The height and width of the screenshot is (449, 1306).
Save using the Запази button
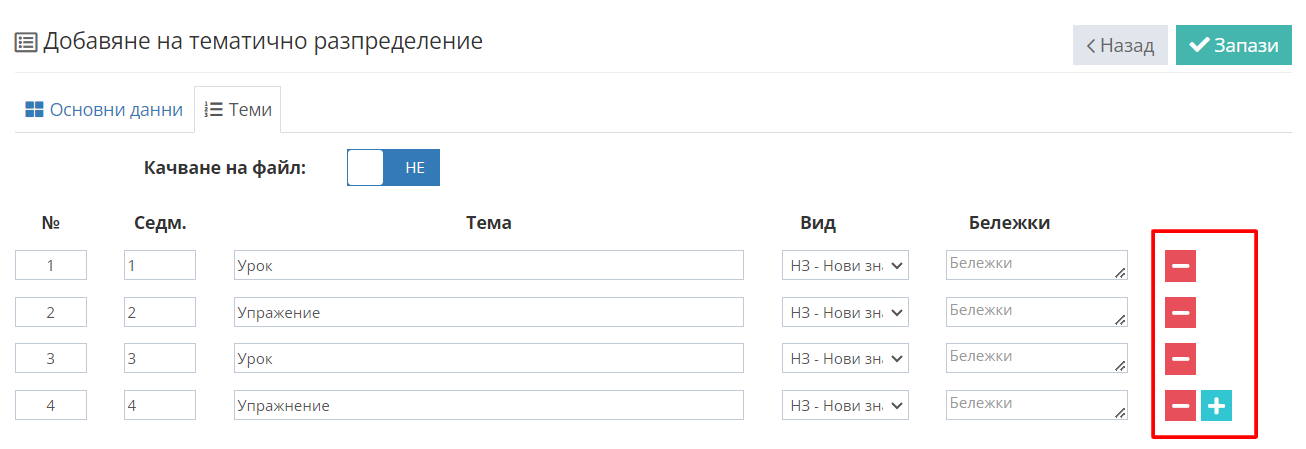(1234, 45)
